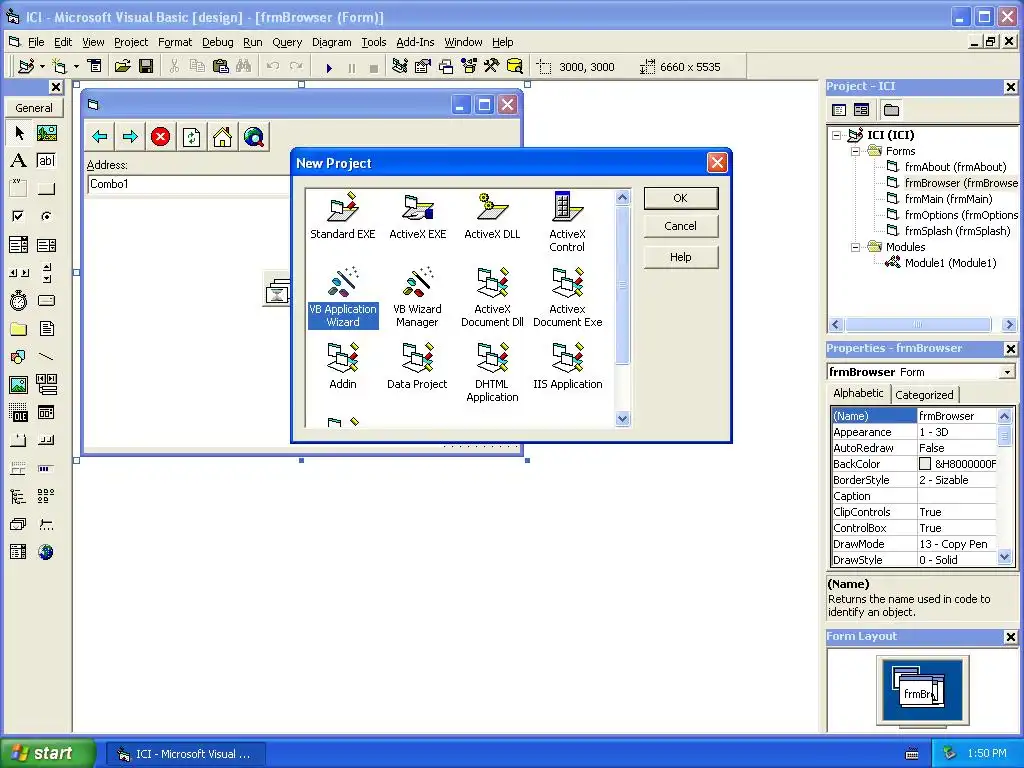Open the Add Project dropdown arrow
1024x768 pixels.
(x=42, y=67)
